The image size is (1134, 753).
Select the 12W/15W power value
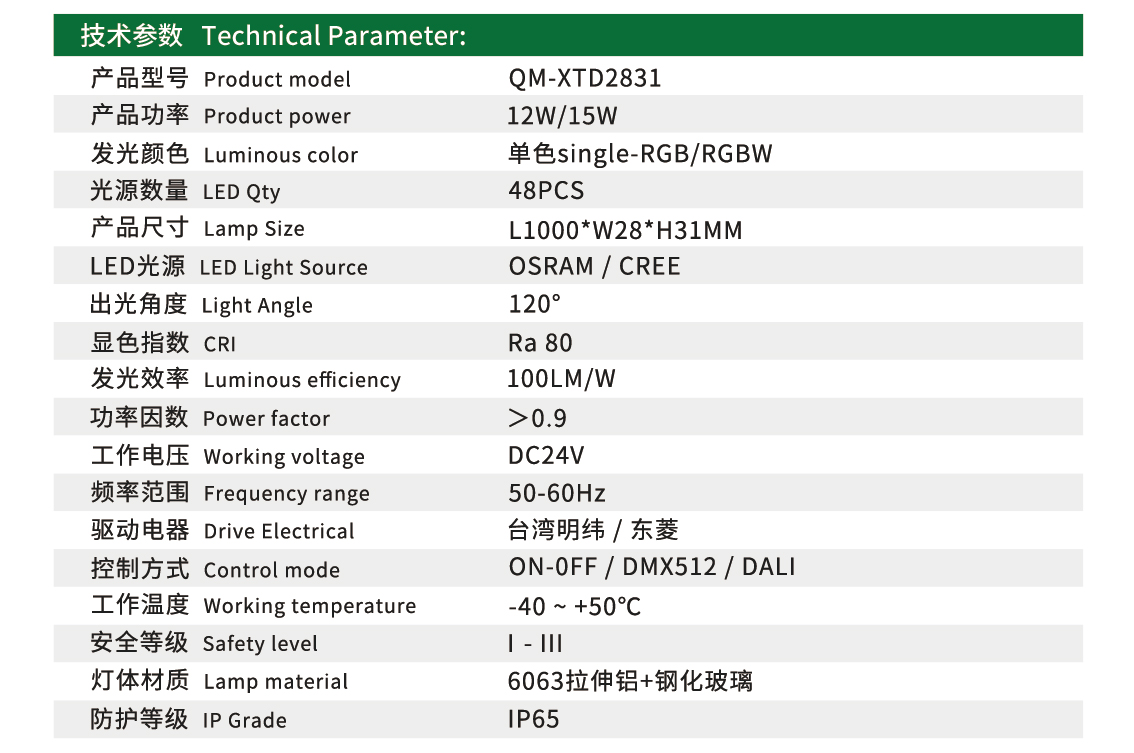[562, 116]
